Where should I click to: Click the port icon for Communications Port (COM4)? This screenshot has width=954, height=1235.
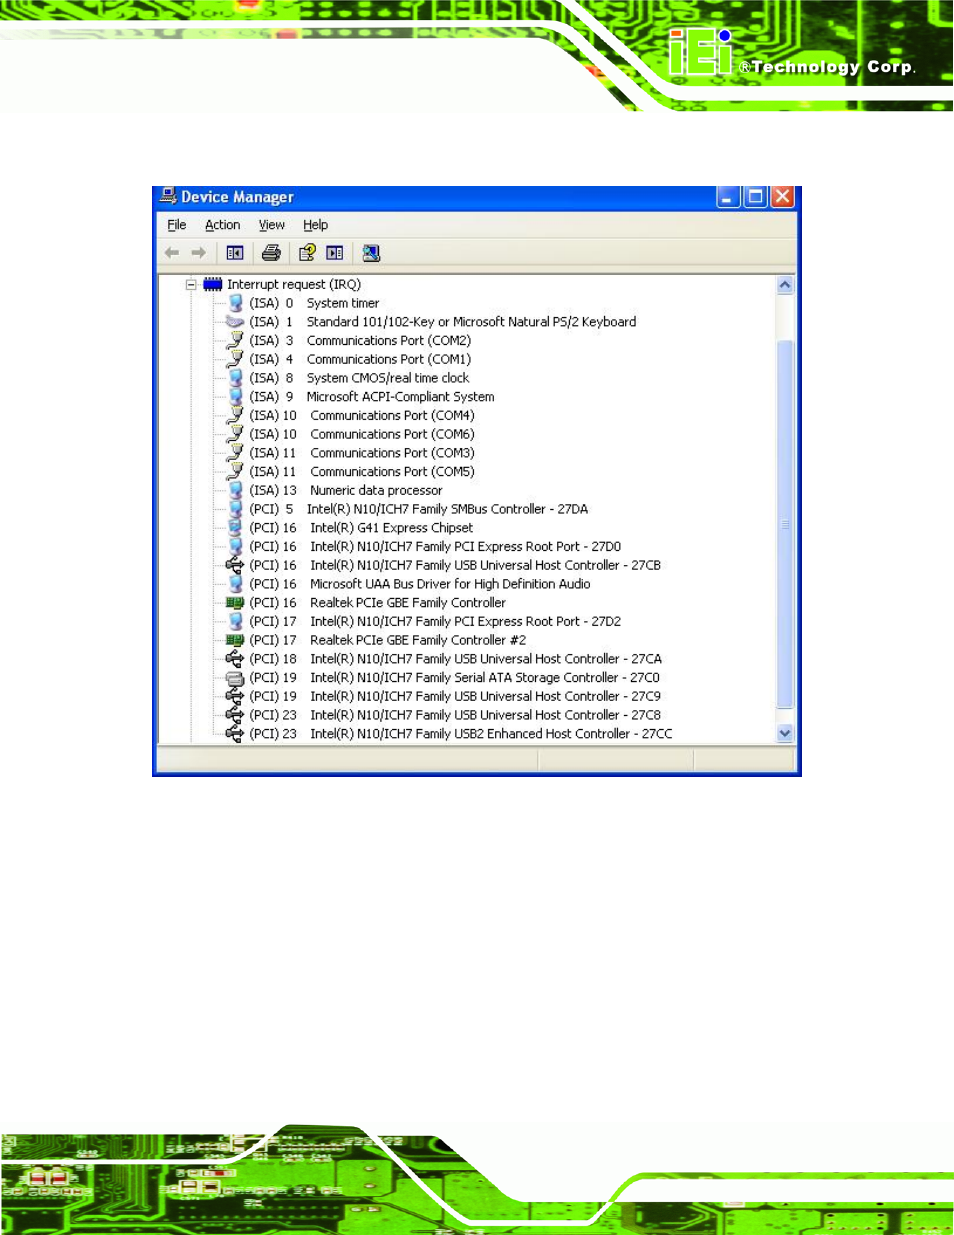[235, 415]
